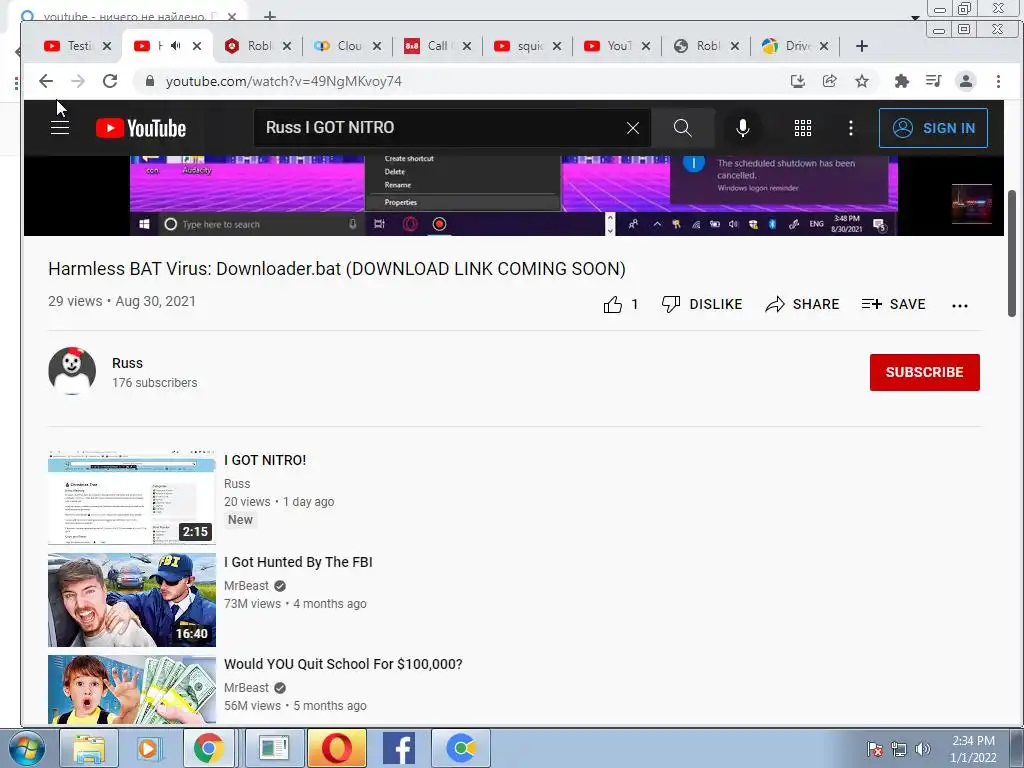Close the Clou tab
The image size is (1024, 768).
coord(377,46)
